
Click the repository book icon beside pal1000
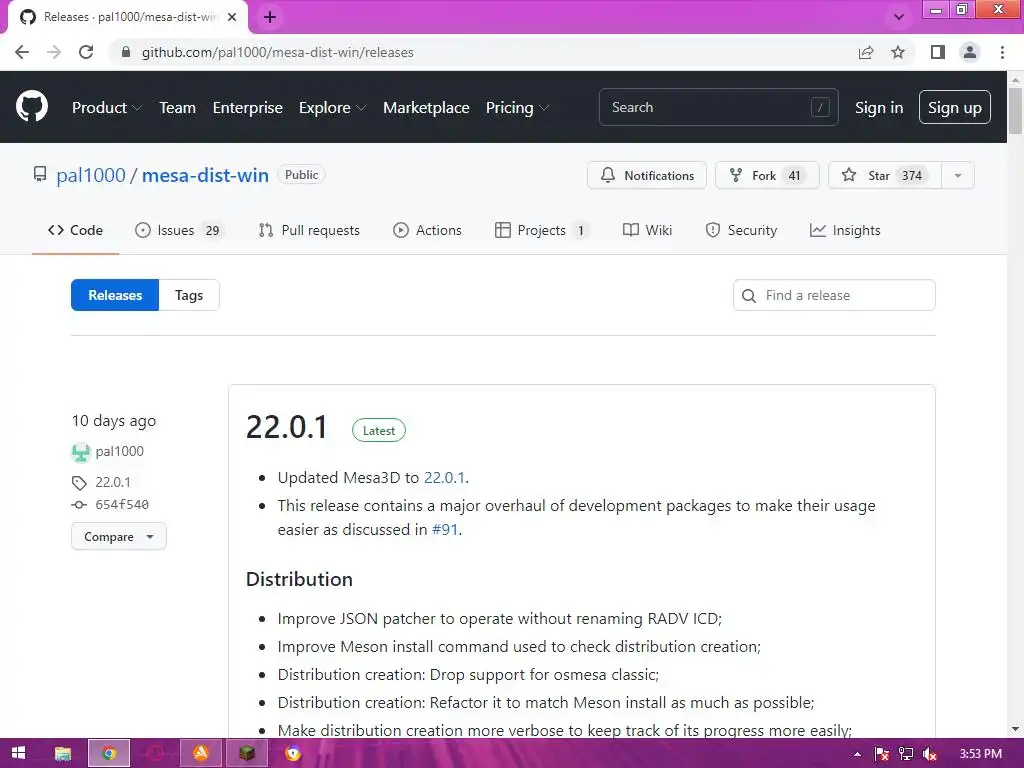click(x=40, y=174)
